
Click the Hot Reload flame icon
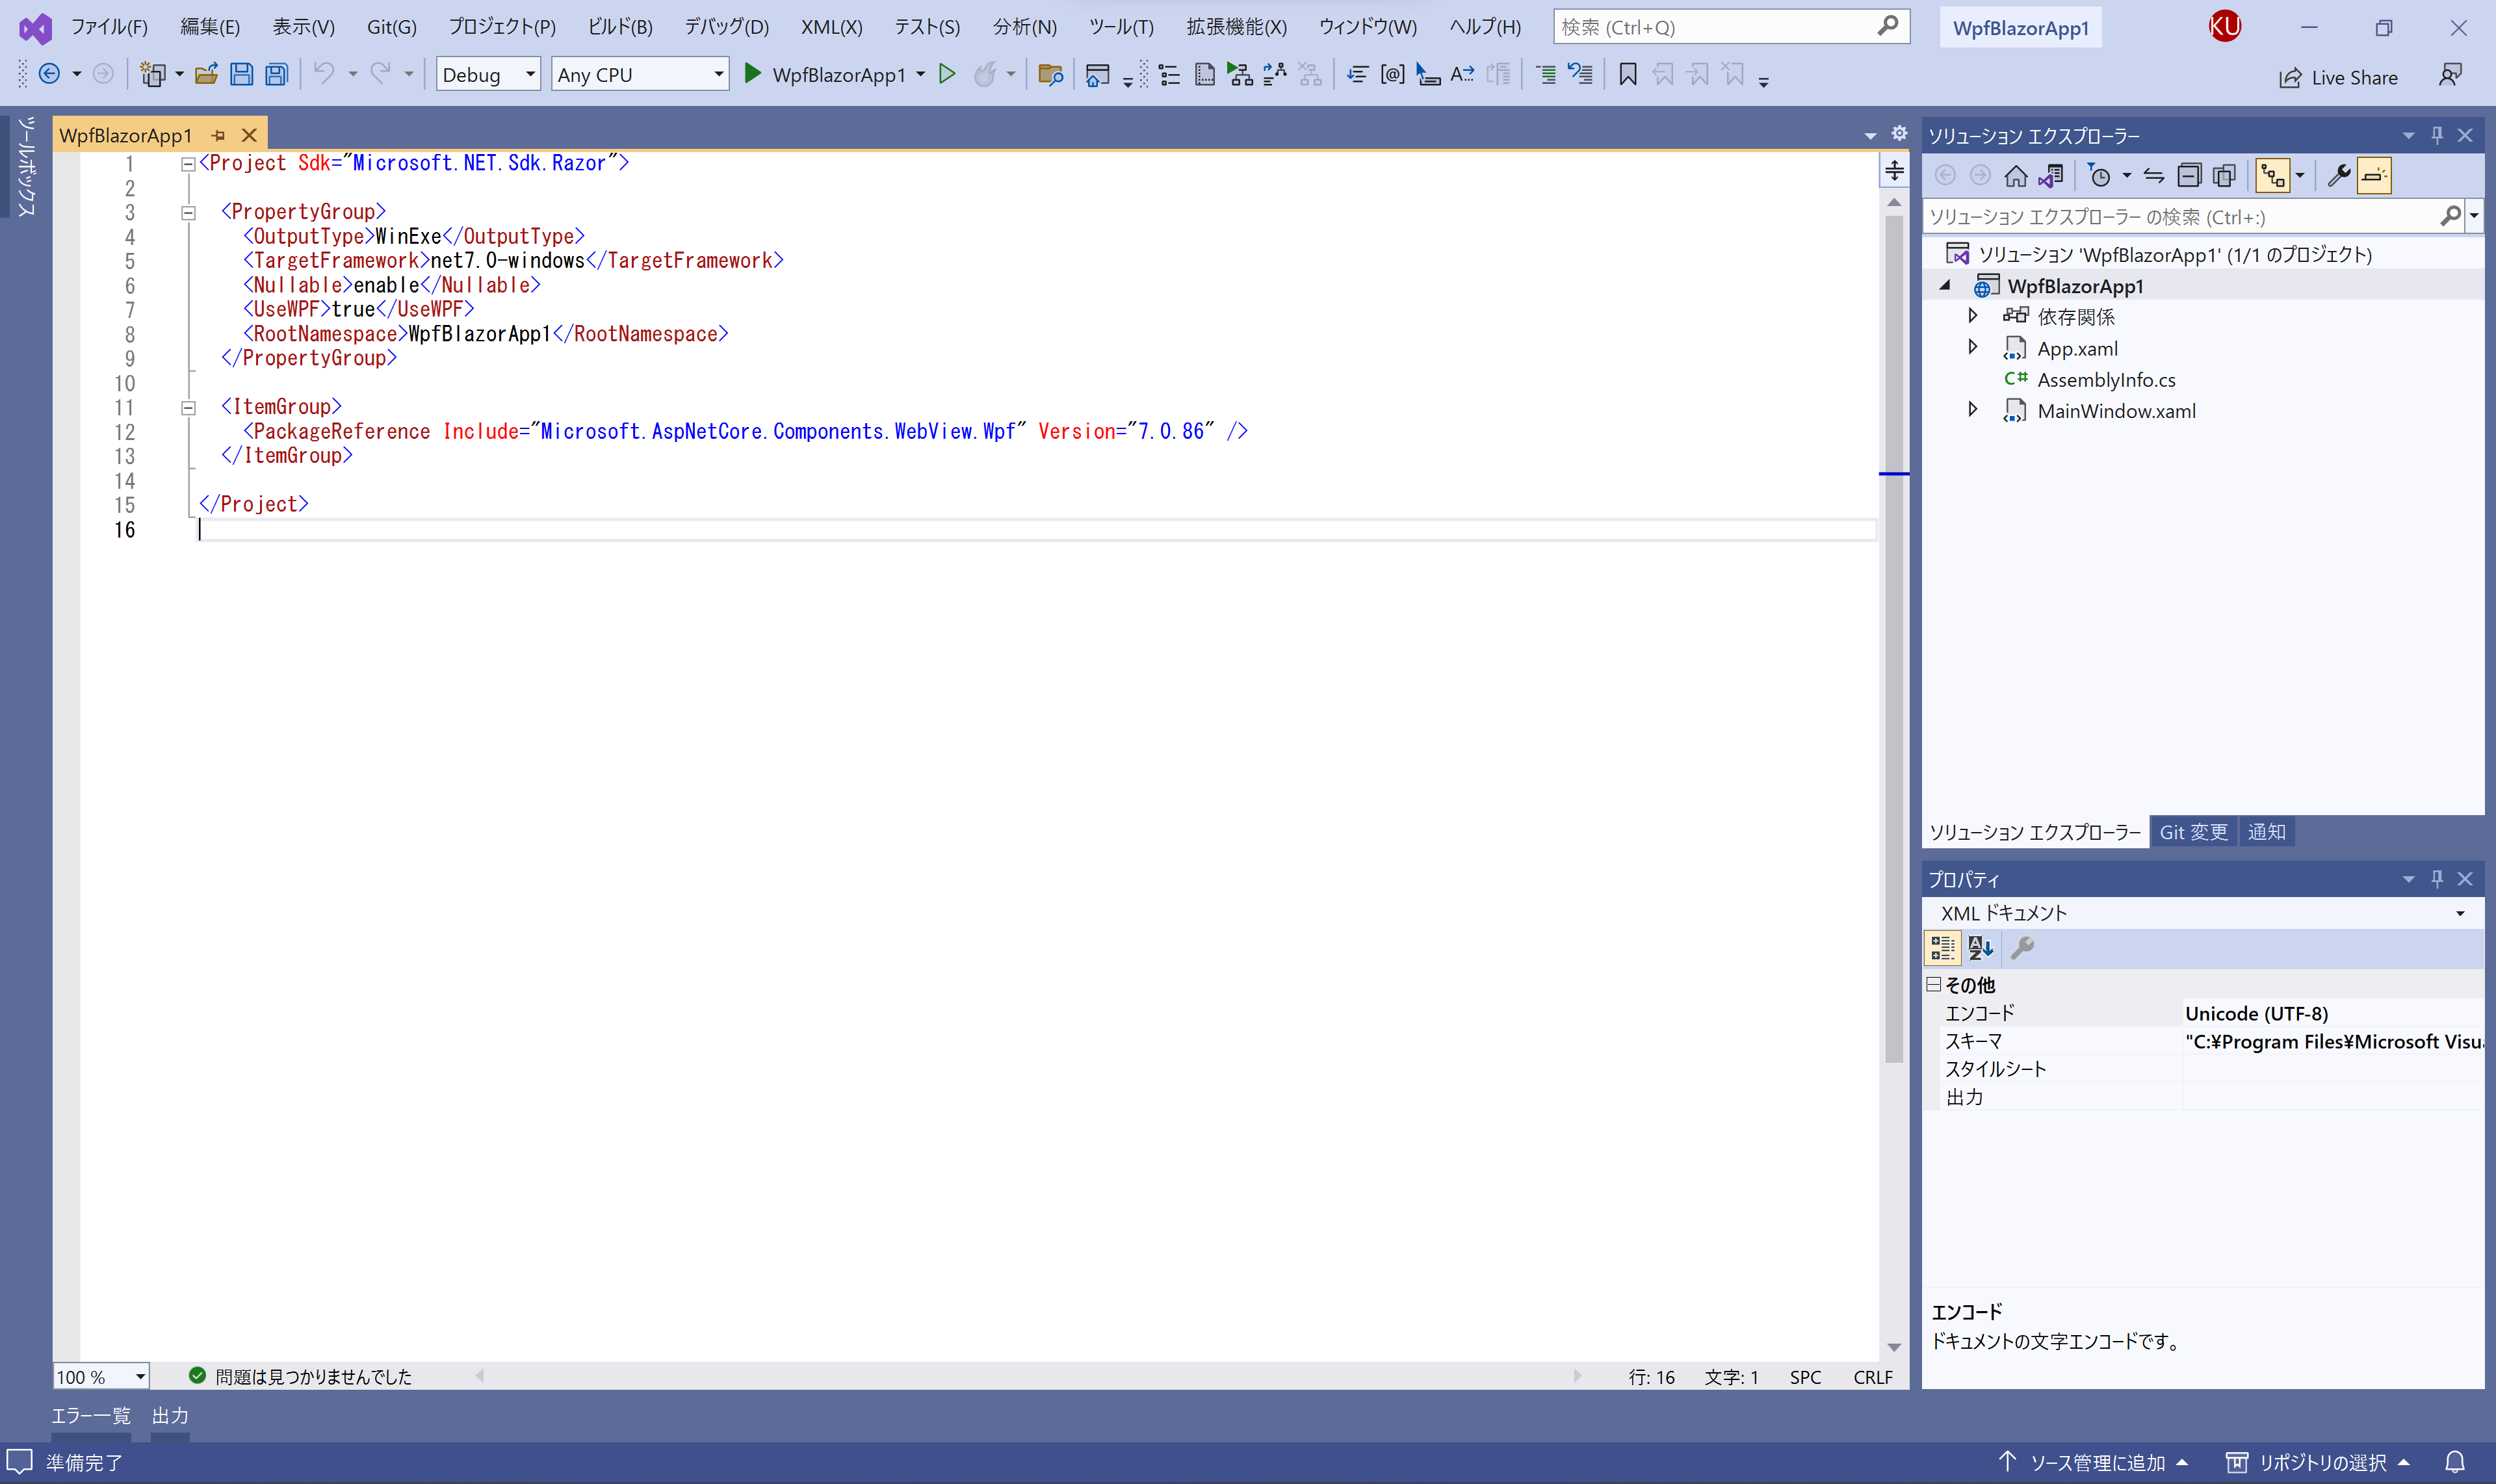click(985, 74)
